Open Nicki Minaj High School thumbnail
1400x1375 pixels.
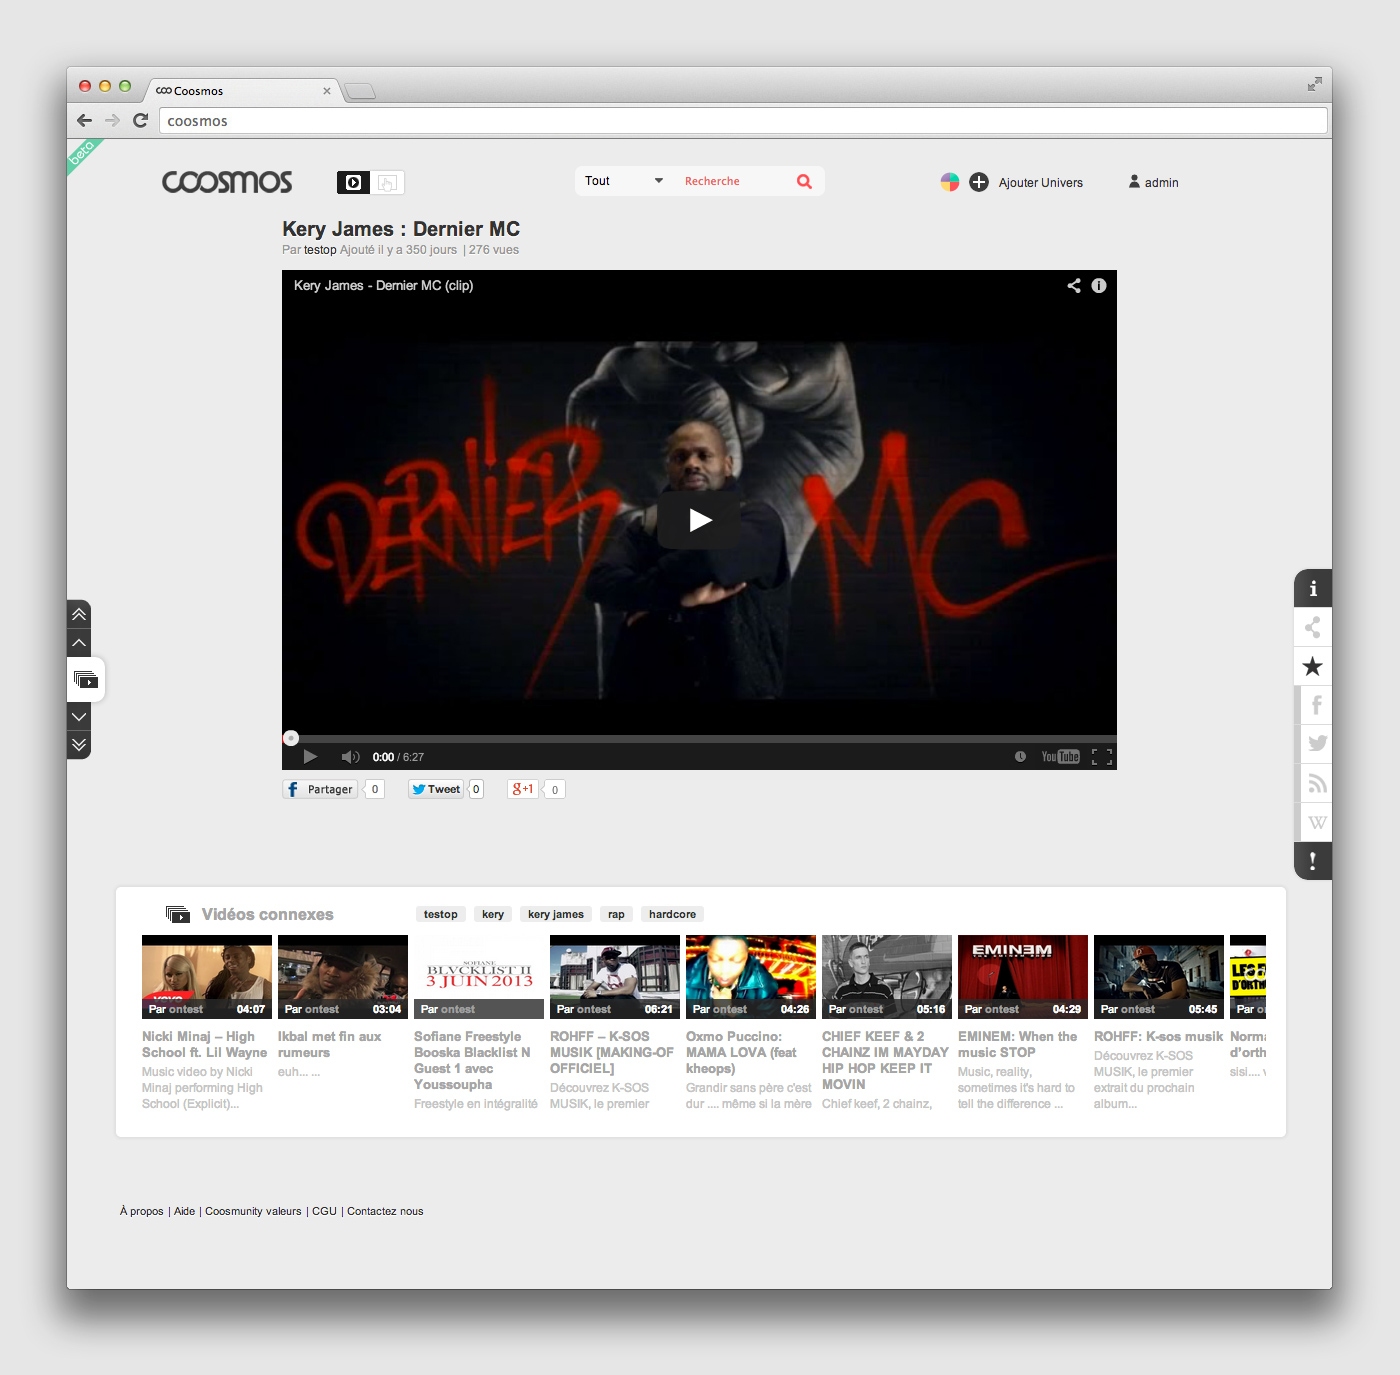click(207, 977)
